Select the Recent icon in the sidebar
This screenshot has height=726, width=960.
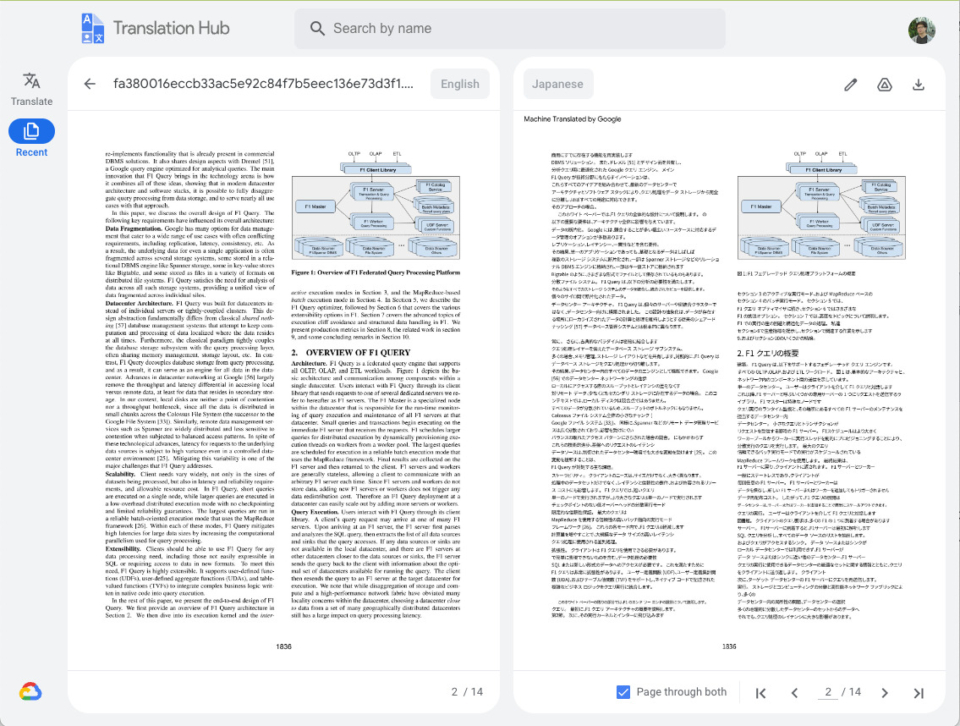click(31, 130)
